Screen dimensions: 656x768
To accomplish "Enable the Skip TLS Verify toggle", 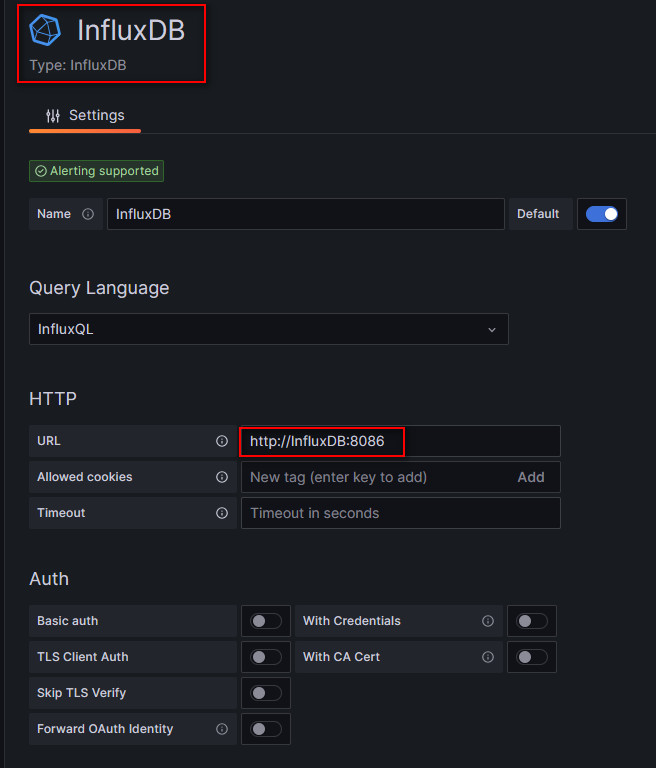I will 266,693.
